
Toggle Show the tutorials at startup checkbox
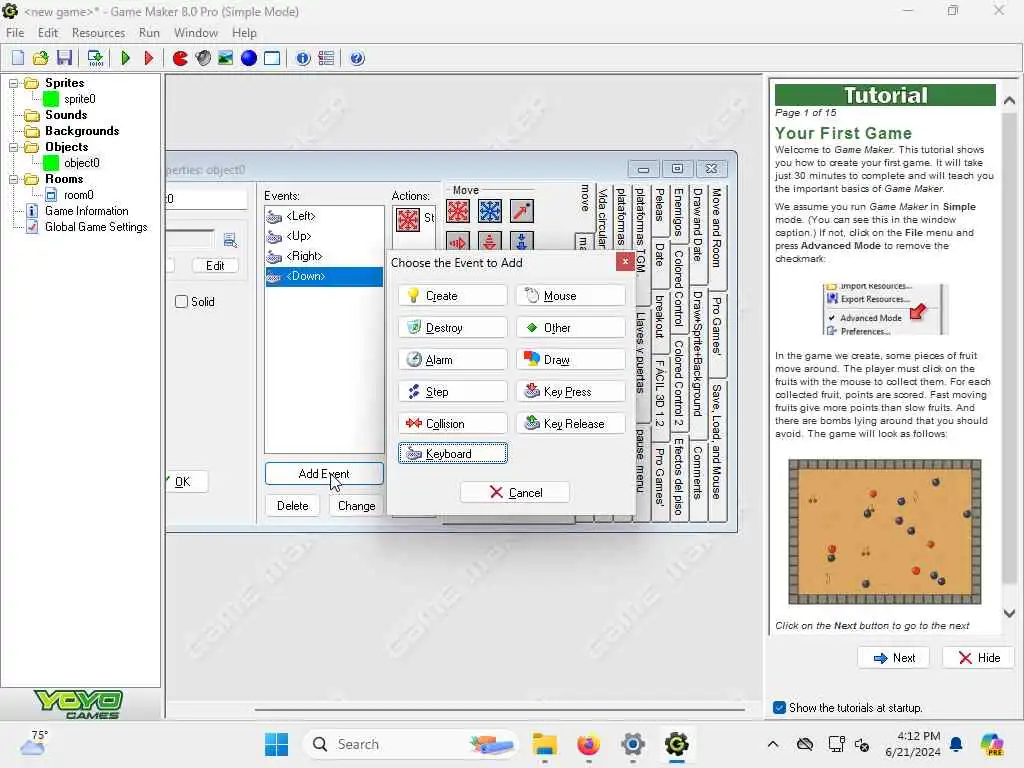tap(779, 707)
